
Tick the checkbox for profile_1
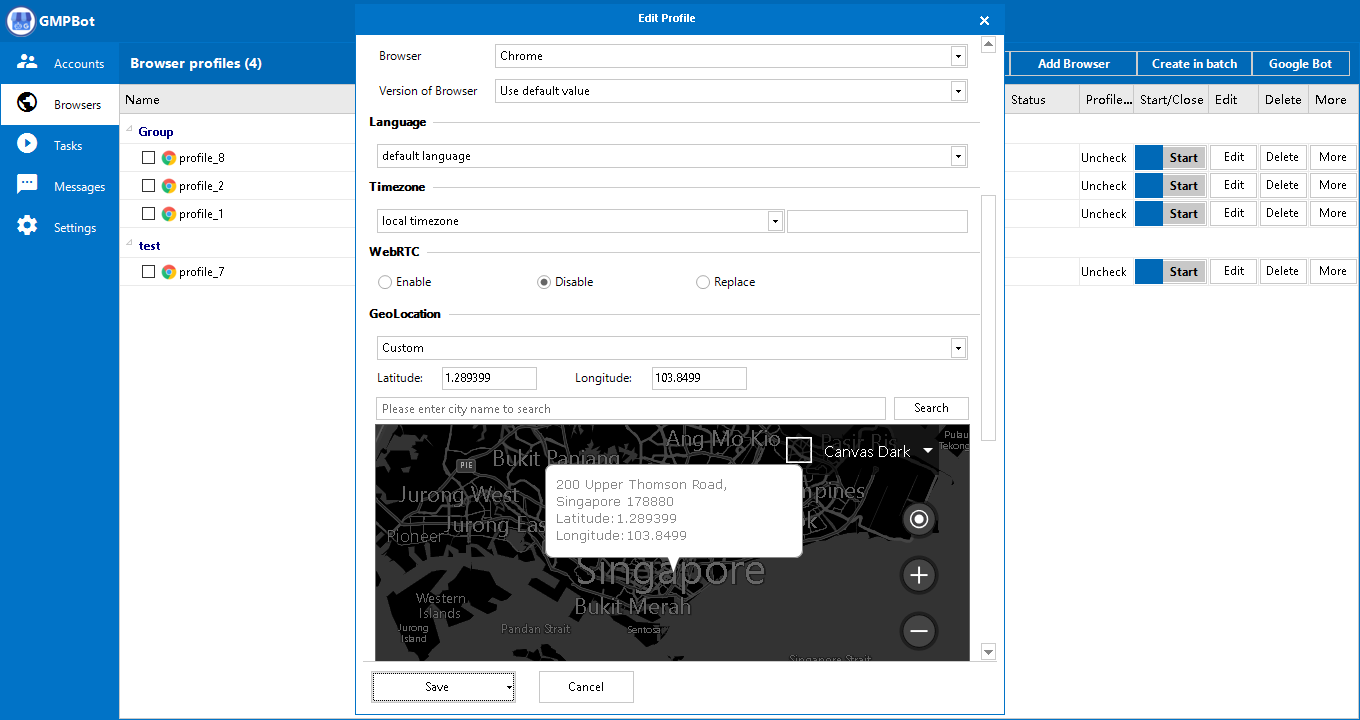pyautogui.click(x=148, y=214)
